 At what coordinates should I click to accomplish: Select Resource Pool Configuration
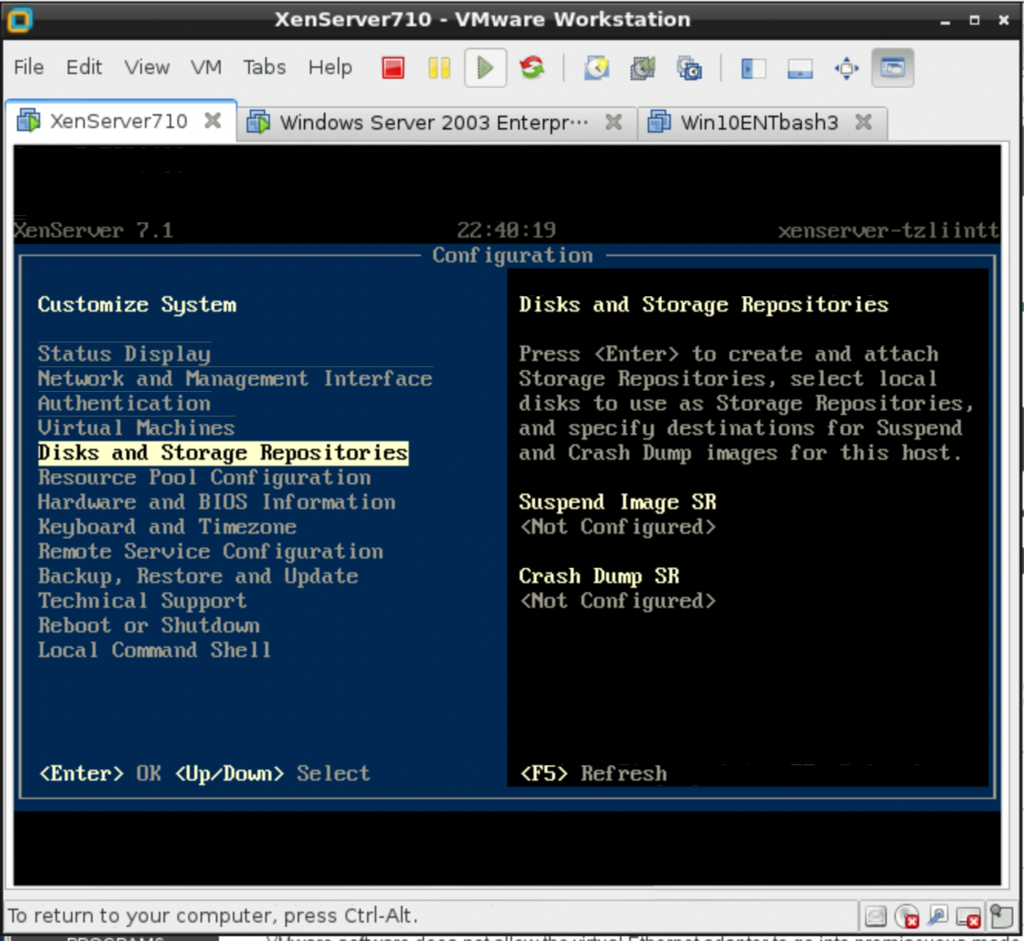coord(204,478)
